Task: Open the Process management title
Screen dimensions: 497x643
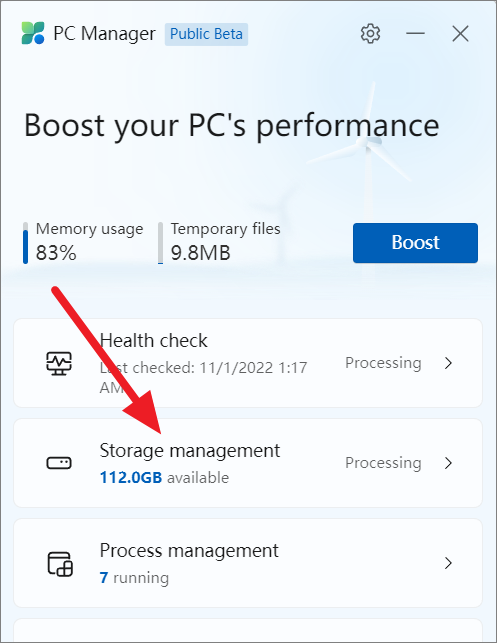Action: point(189,551)
